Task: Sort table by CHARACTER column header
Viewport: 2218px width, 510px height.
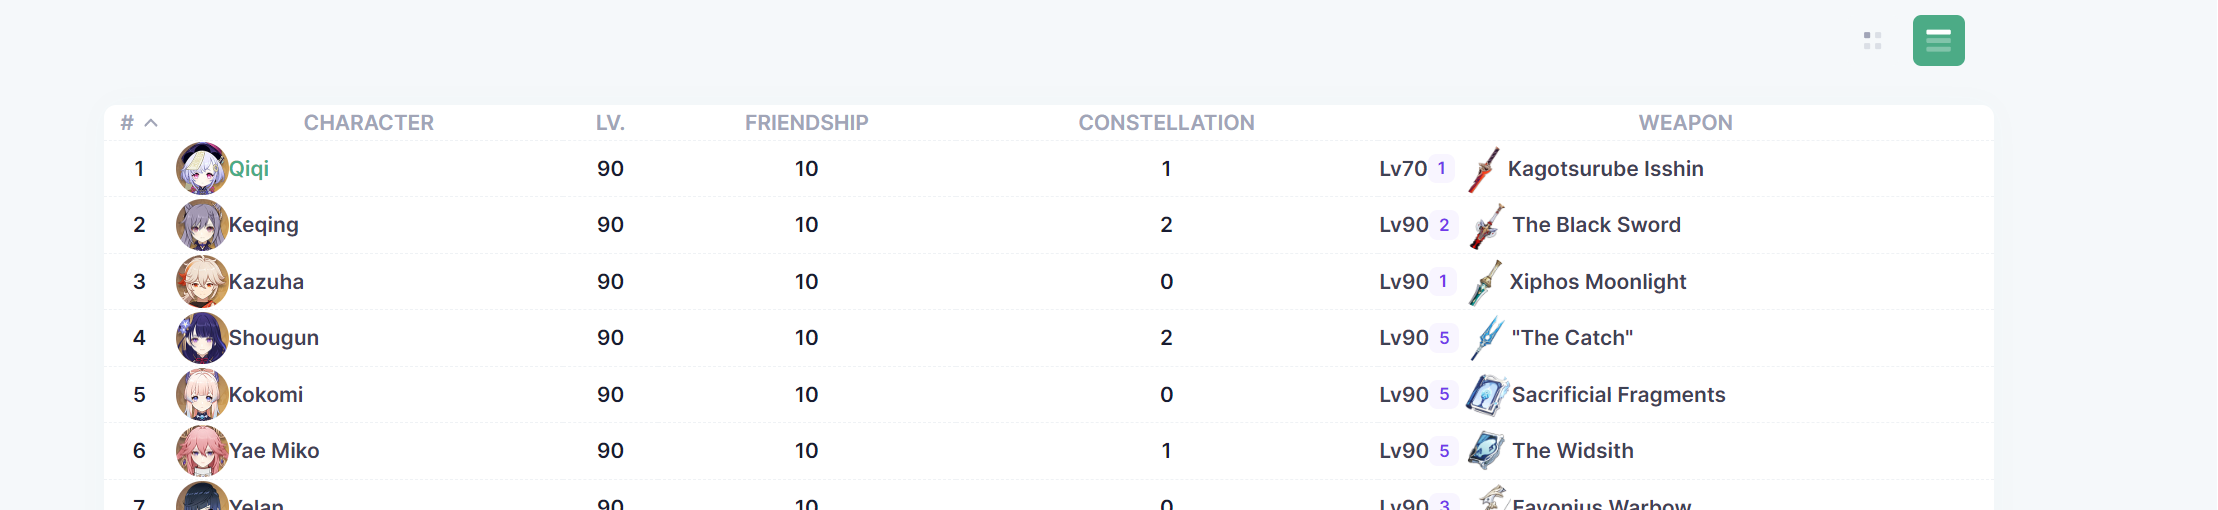Action: [x=368, y=123]
